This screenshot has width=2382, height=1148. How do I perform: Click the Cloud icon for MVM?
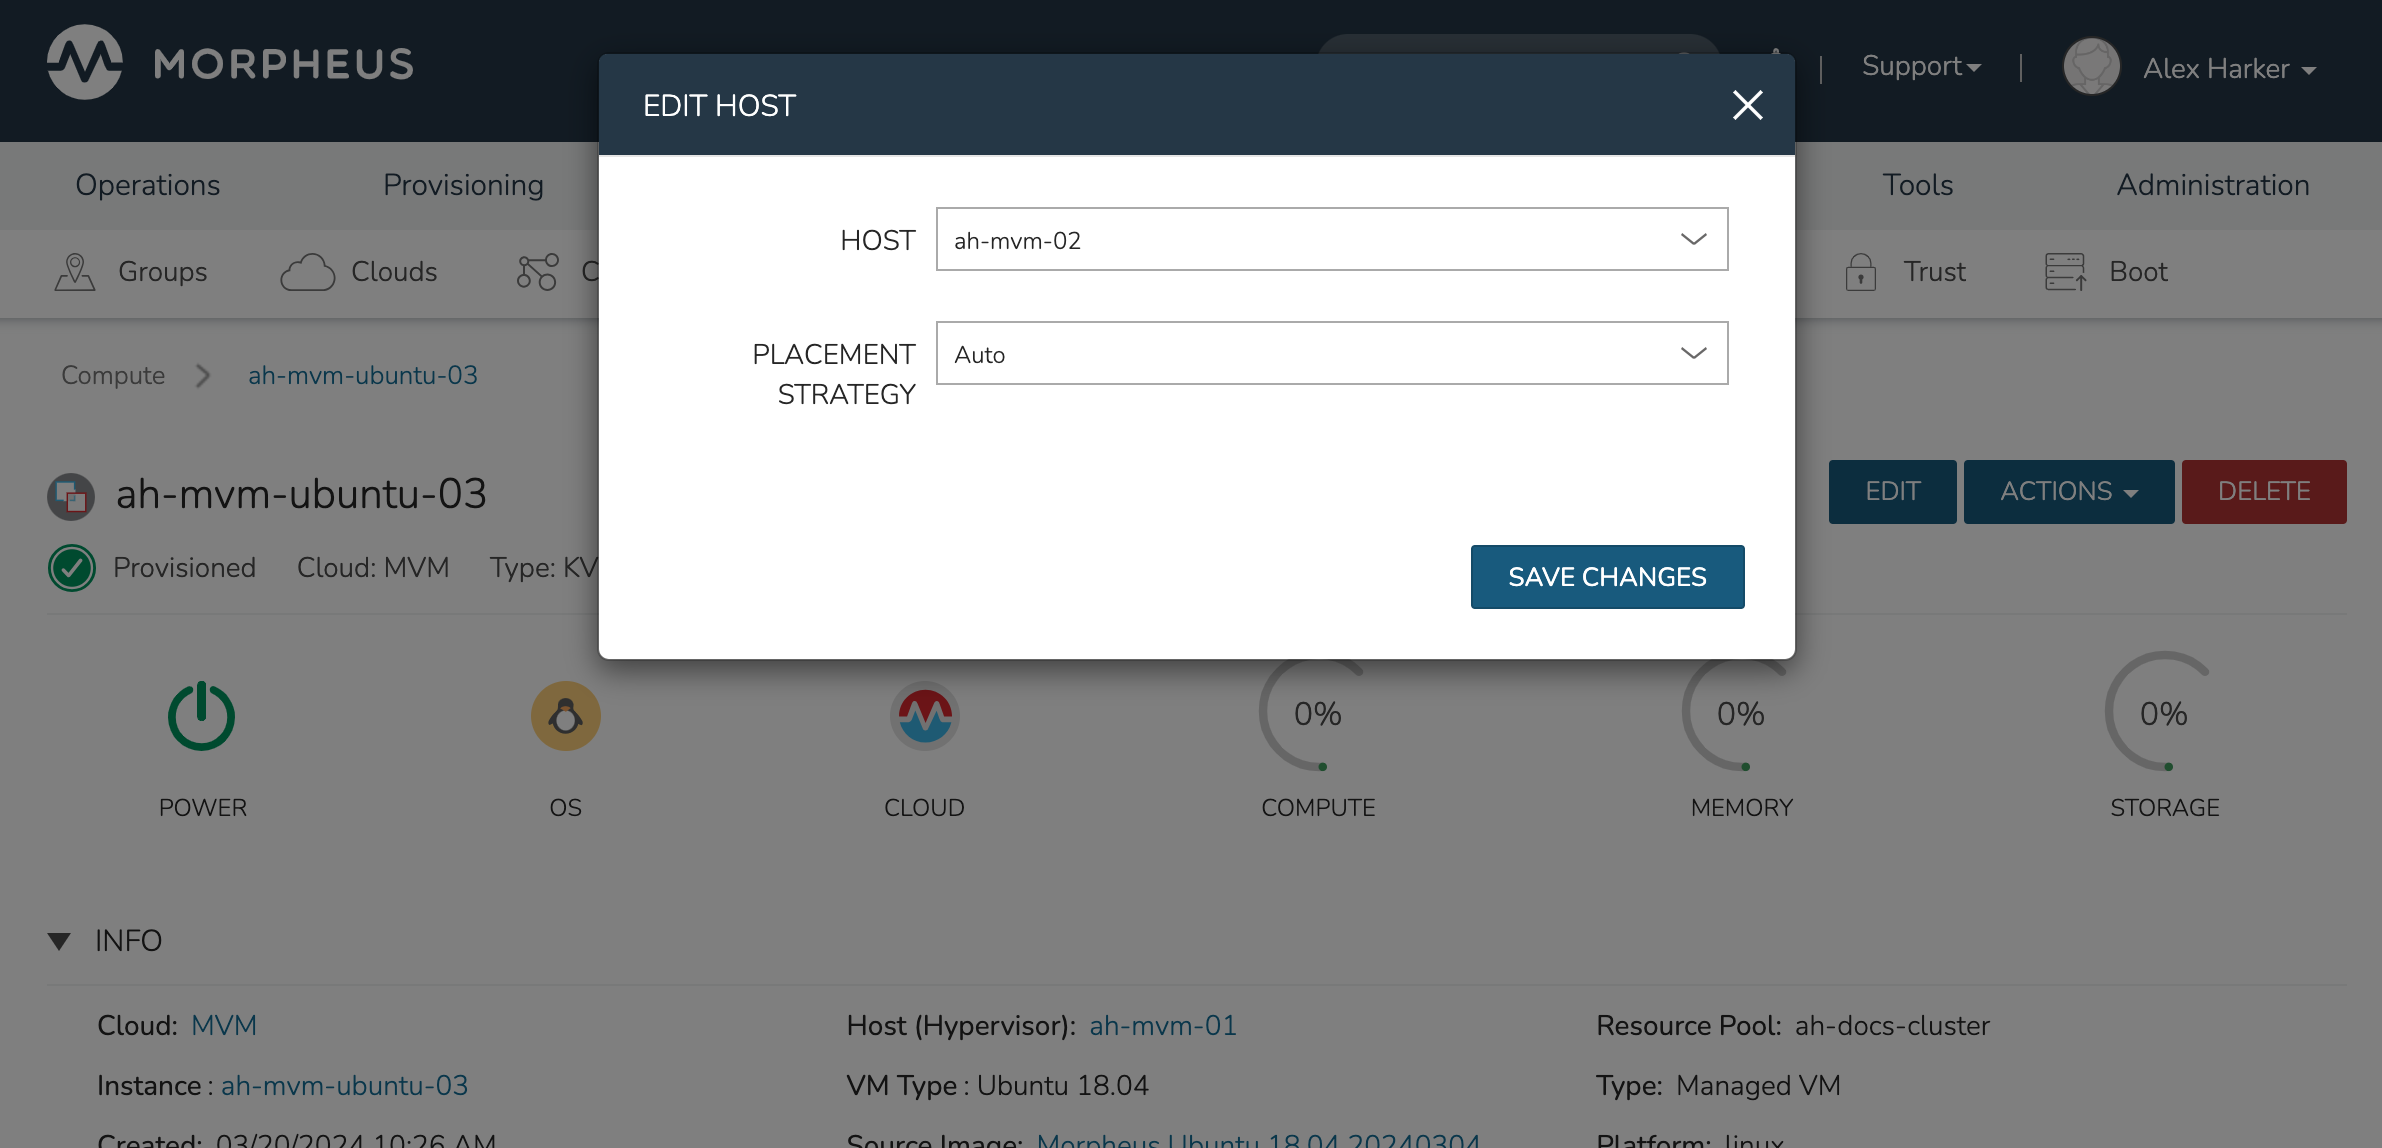[925, 714]
